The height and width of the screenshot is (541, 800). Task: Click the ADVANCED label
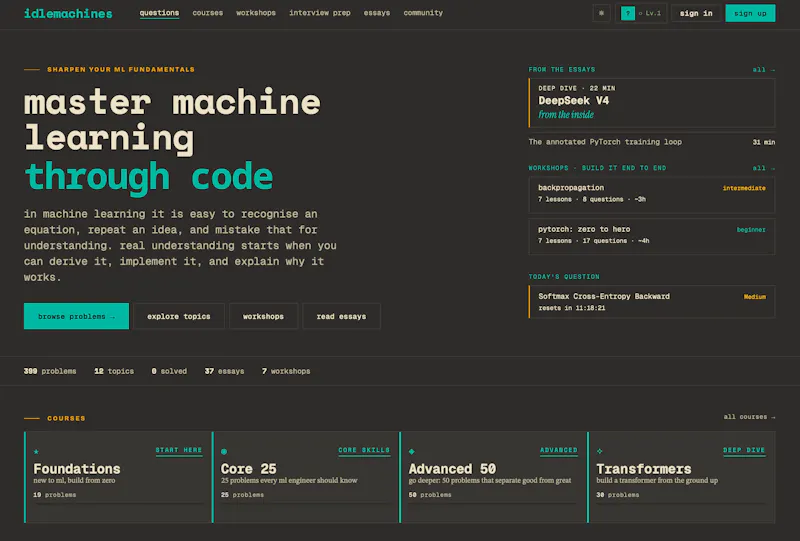pos(559,450)
